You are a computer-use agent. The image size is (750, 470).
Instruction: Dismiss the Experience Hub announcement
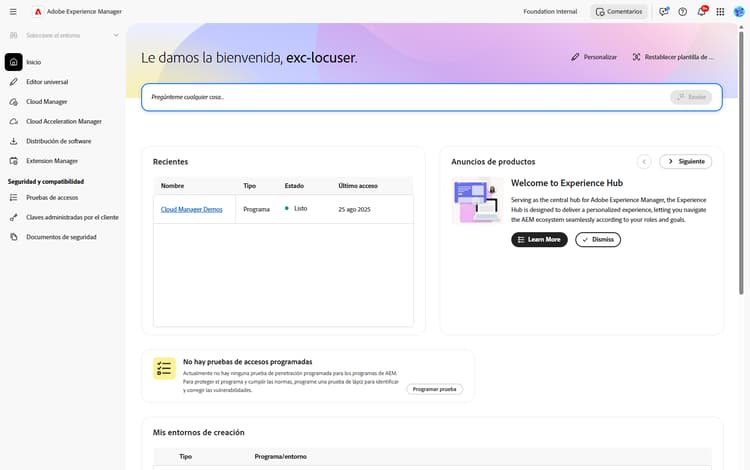tap(598, 240)
